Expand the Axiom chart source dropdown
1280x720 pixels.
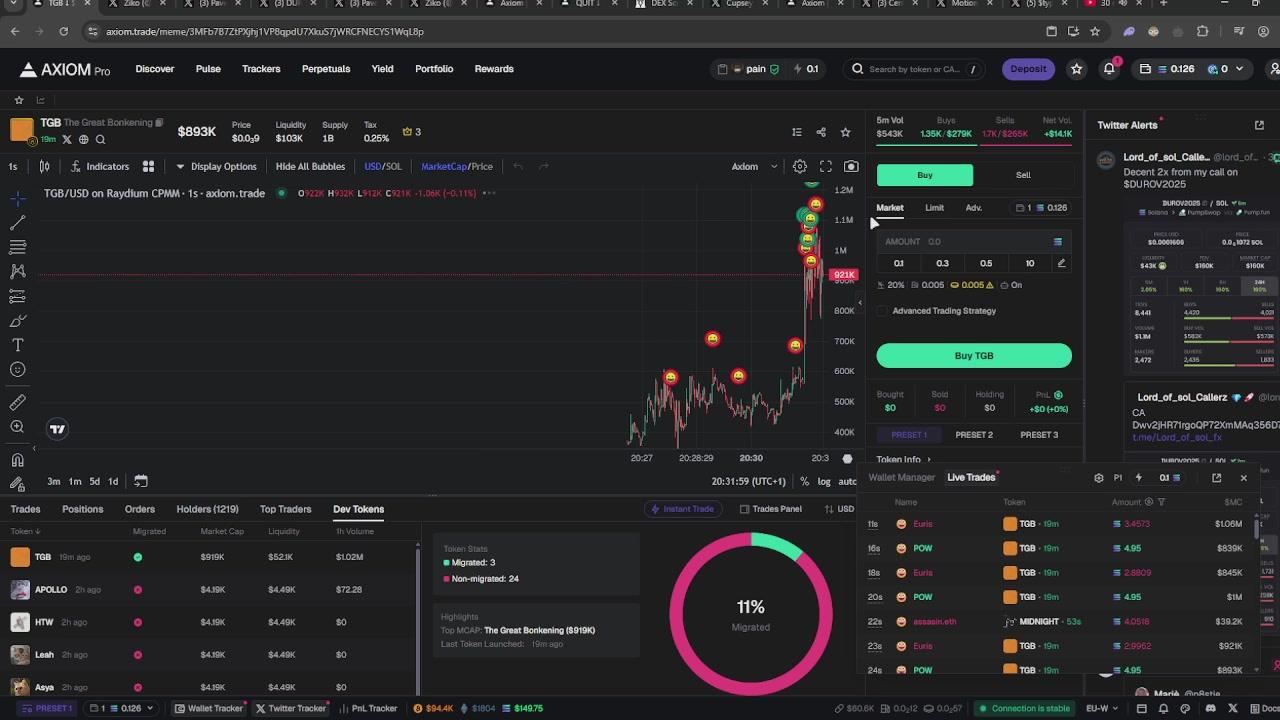(x=754, y=167)
